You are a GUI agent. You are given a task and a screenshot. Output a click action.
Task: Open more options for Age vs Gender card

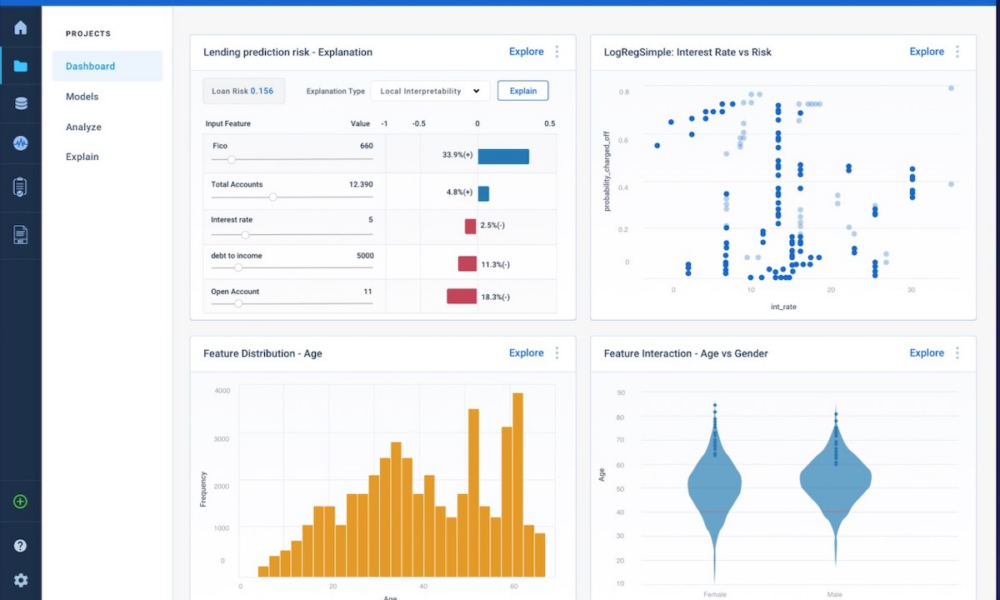point(957,353)
